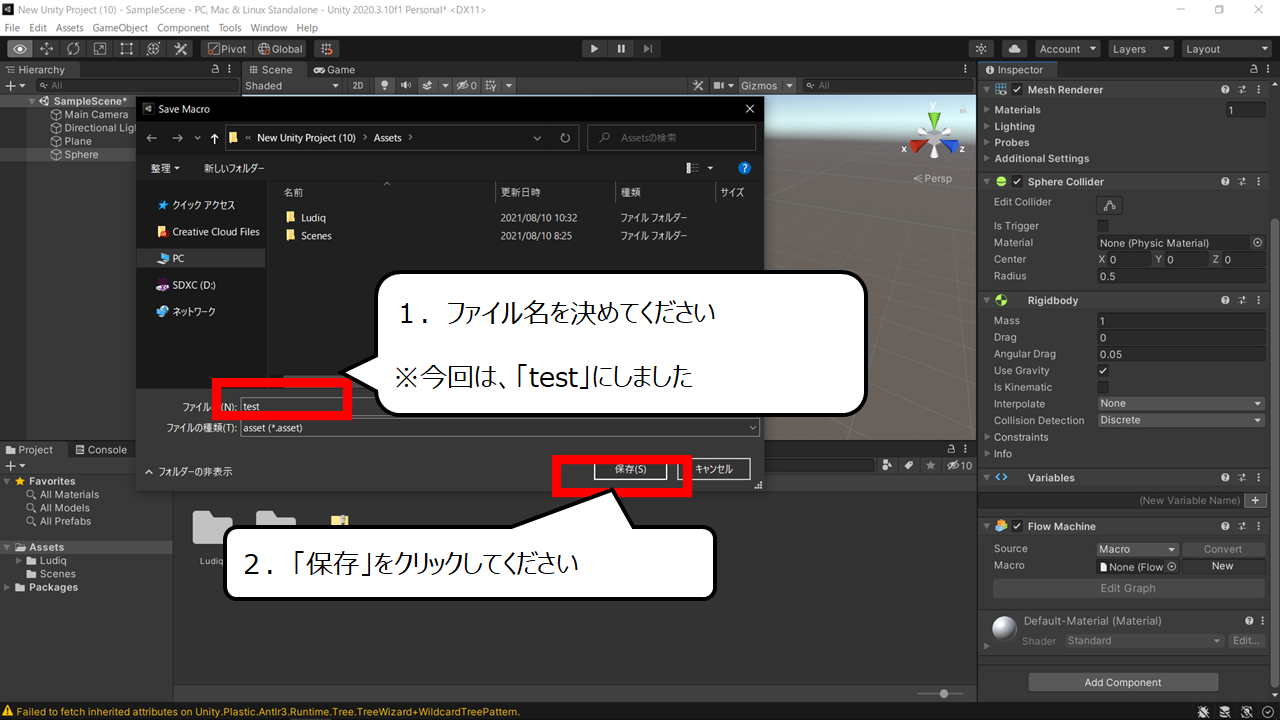Toggle Global handle rotation
Viewport: 1280px width, 720px height.
[x=280, y=48]
